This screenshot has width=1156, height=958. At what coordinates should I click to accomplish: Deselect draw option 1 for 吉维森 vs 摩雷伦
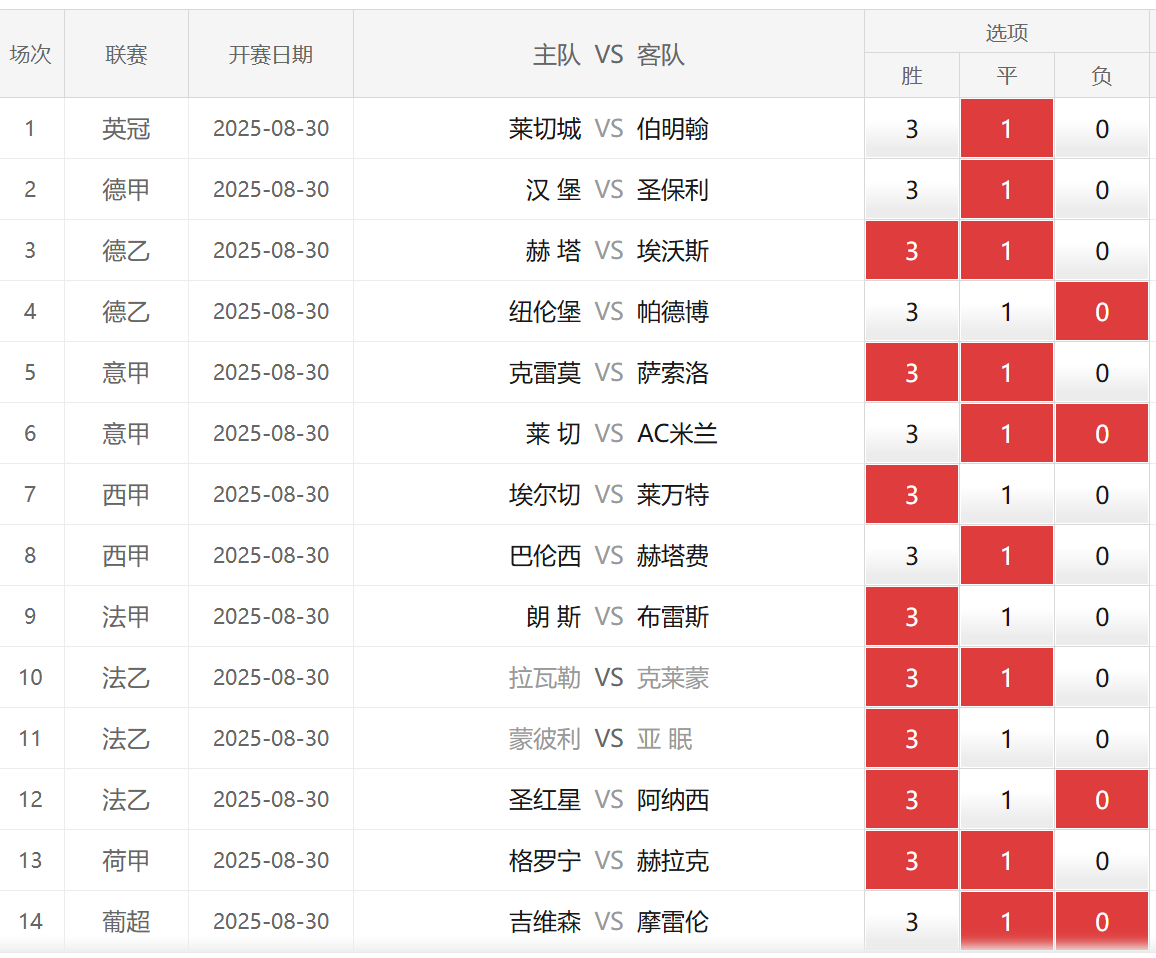coord(1007,922)
